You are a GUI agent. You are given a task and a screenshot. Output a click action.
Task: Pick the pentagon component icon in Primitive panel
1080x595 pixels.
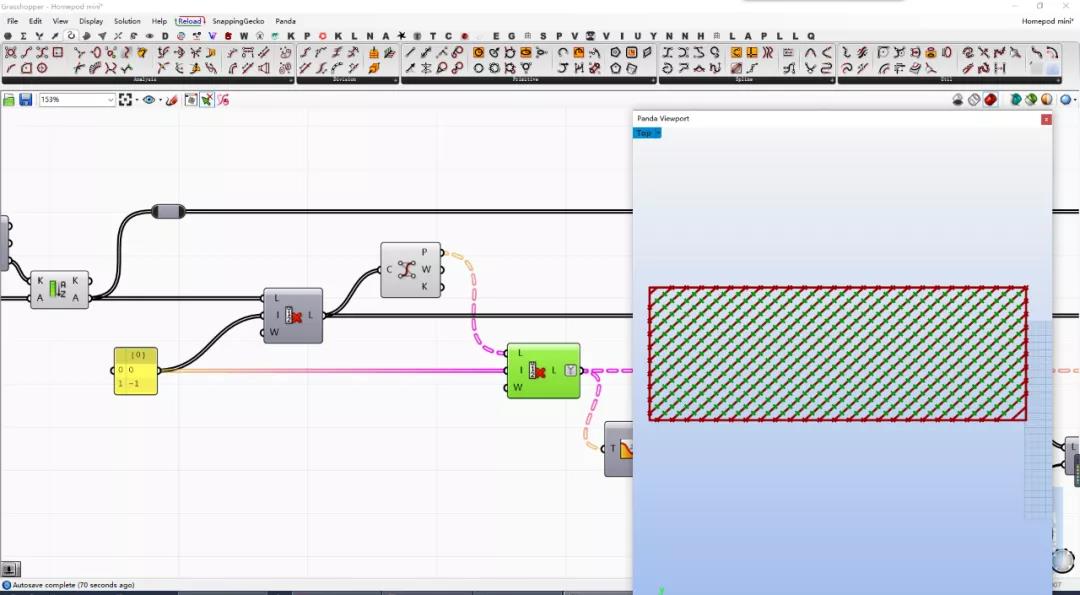pyautogui.click(x=615, y=67)
